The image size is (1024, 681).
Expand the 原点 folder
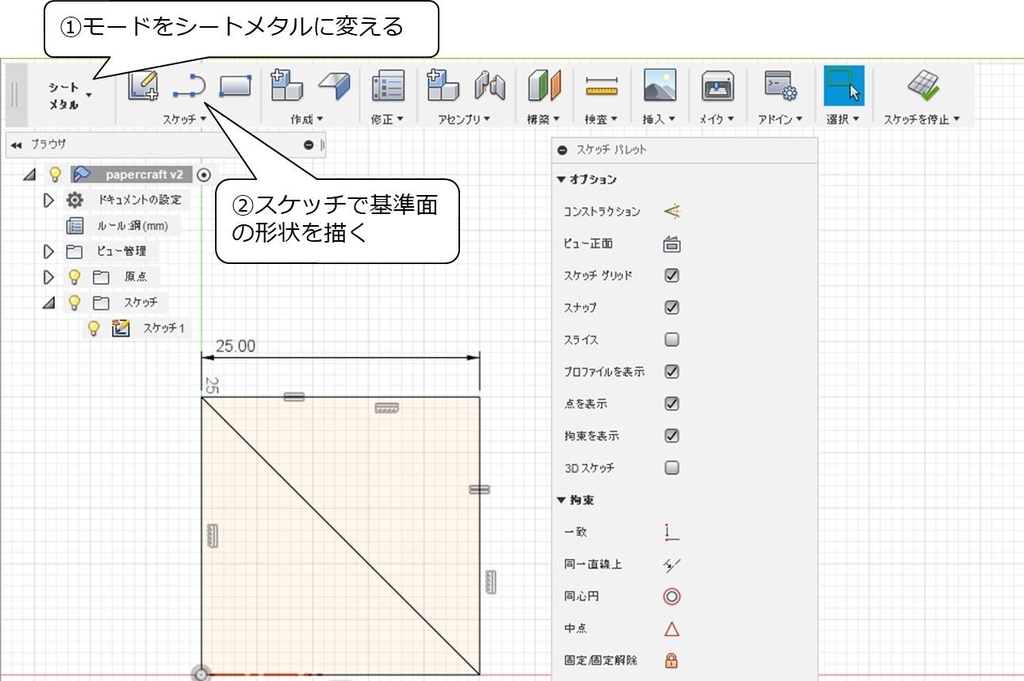click(48, 277)
